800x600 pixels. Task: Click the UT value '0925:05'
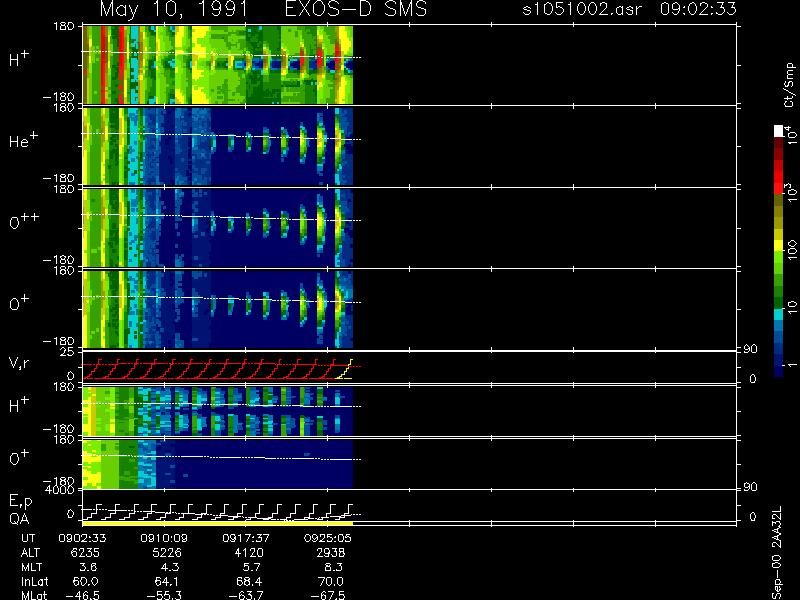coord(328,538)
